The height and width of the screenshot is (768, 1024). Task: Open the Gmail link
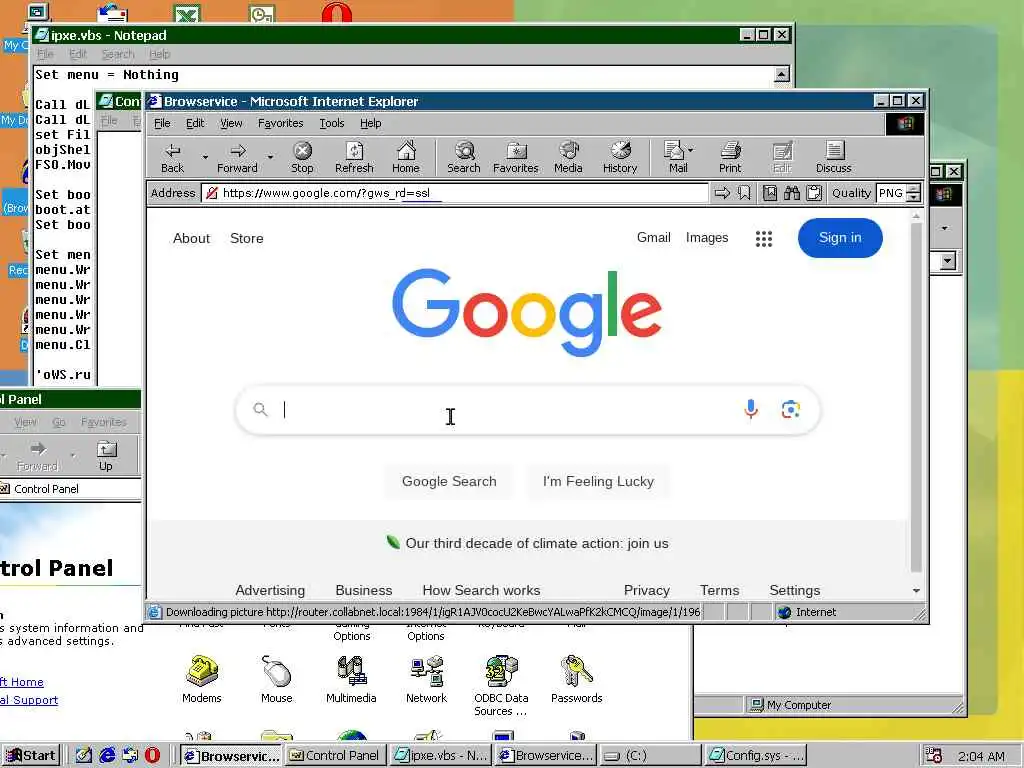(x=654, y=238)
